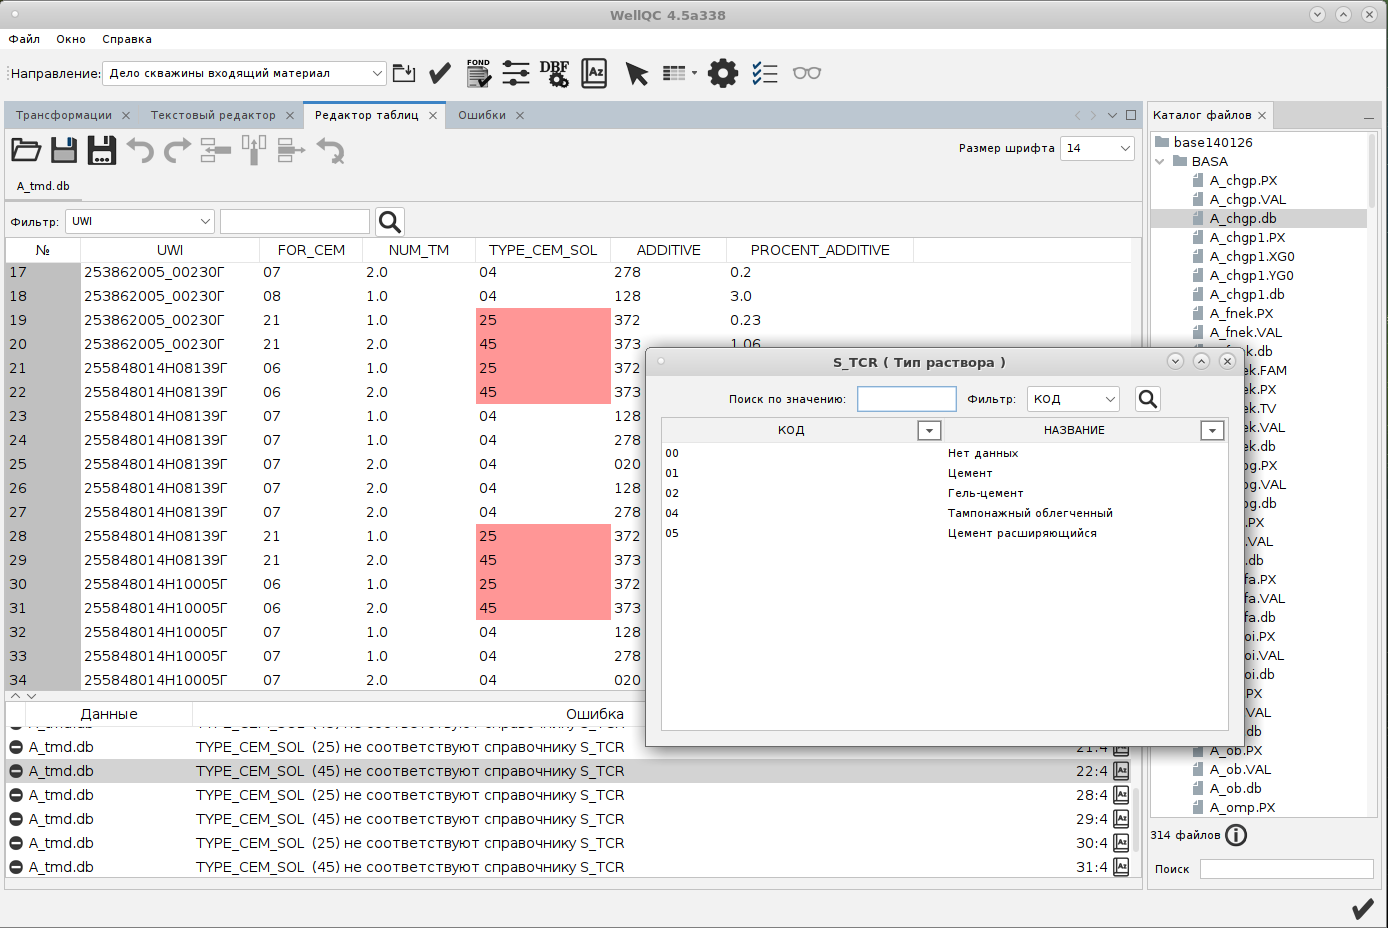1388x928 pixels.
Task: Open the Размер шрифта dropdown
Action: click(1097, 148)
